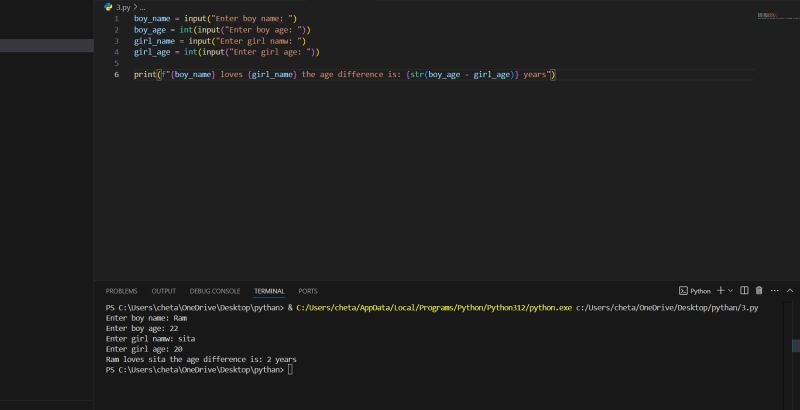Click the Python terminal shell icon
Image resolution: width=800 pixels, height=410 pixels.
click(x=684, y=290)
